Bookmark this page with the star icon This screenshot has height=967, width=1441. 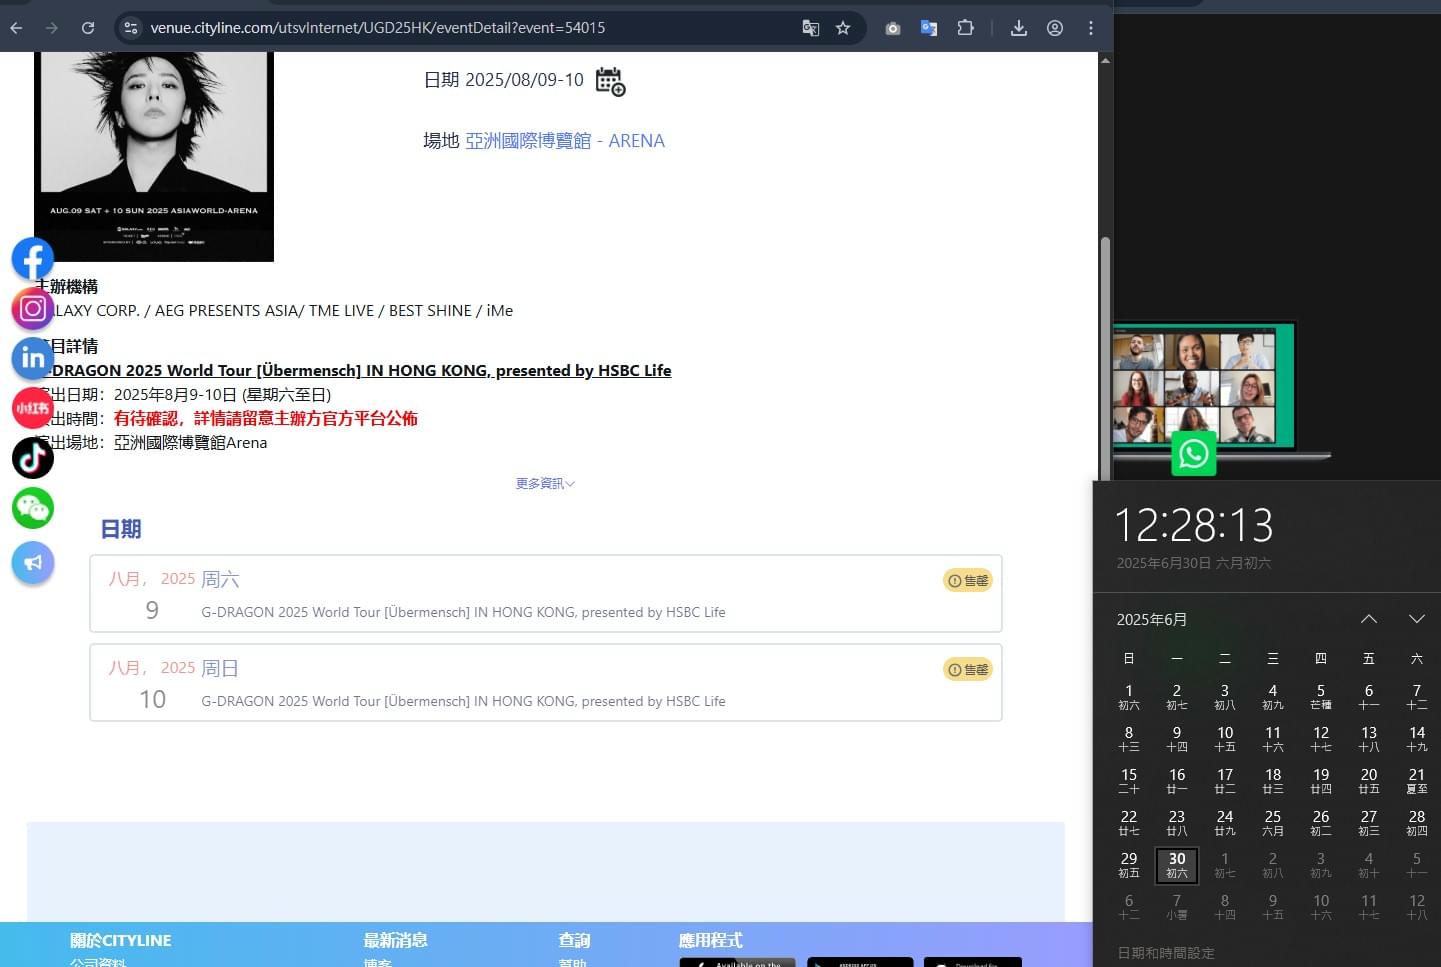(x=843, y=28)
